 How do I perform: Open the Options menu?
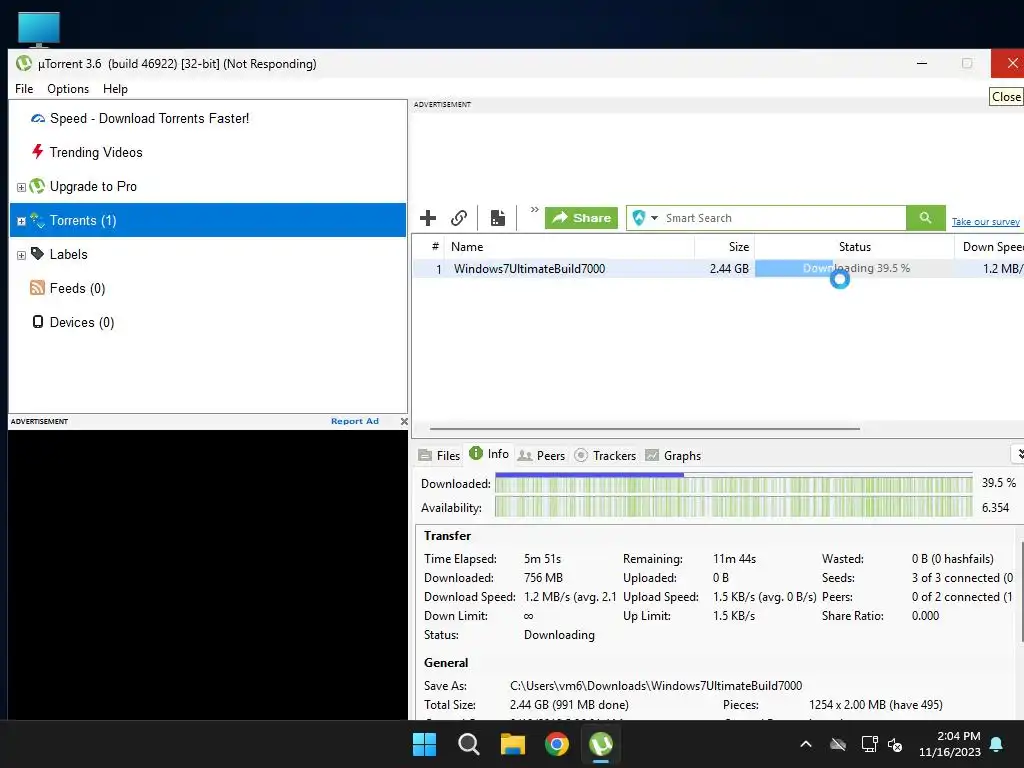pos(68,89)
